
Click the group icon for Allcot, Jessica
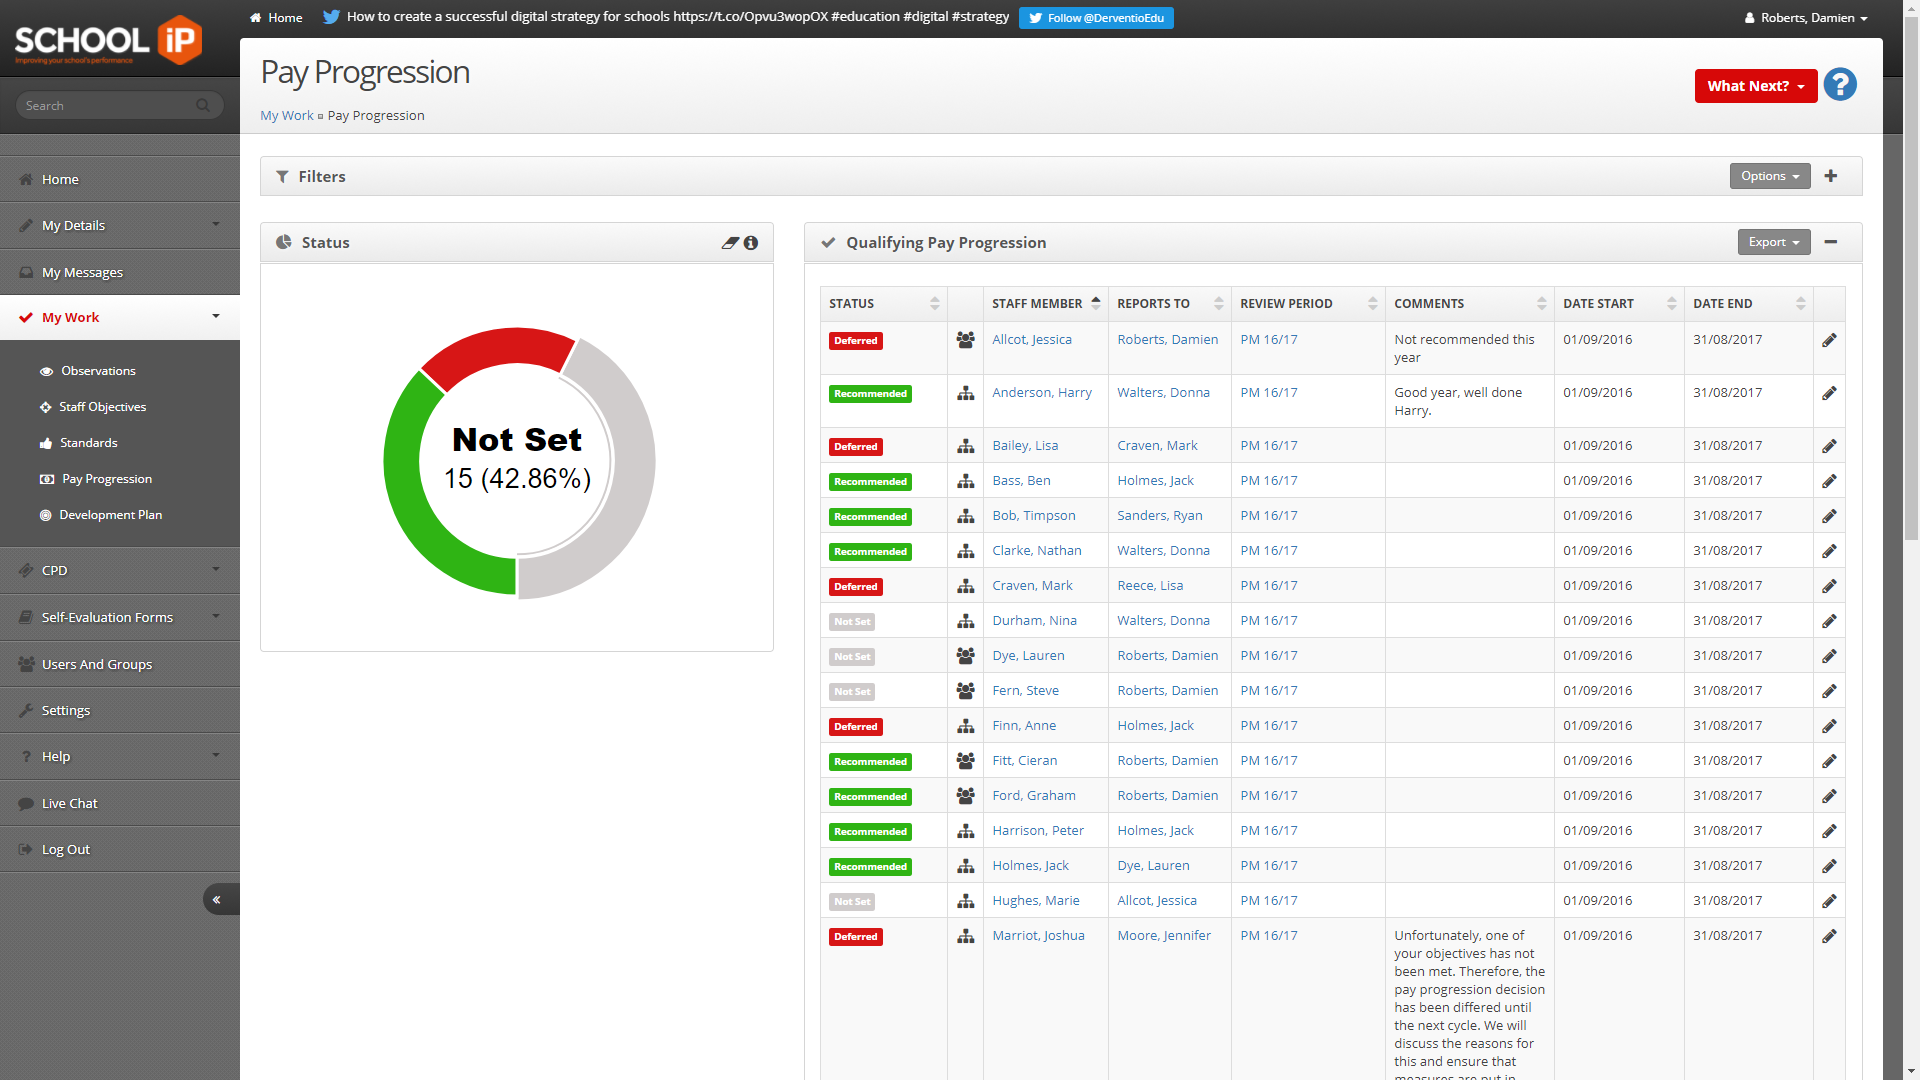tap(965, 340)
